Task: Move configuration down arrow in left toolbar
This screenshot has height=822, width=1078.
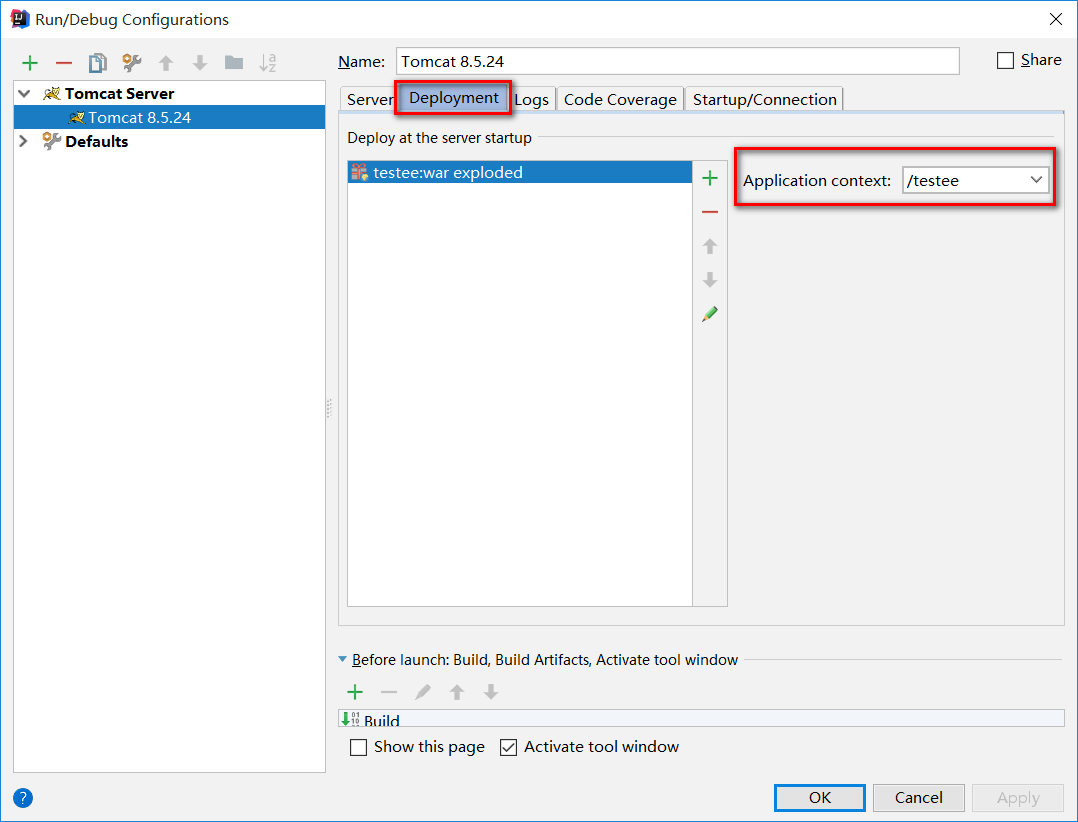Action: (200, 63)
